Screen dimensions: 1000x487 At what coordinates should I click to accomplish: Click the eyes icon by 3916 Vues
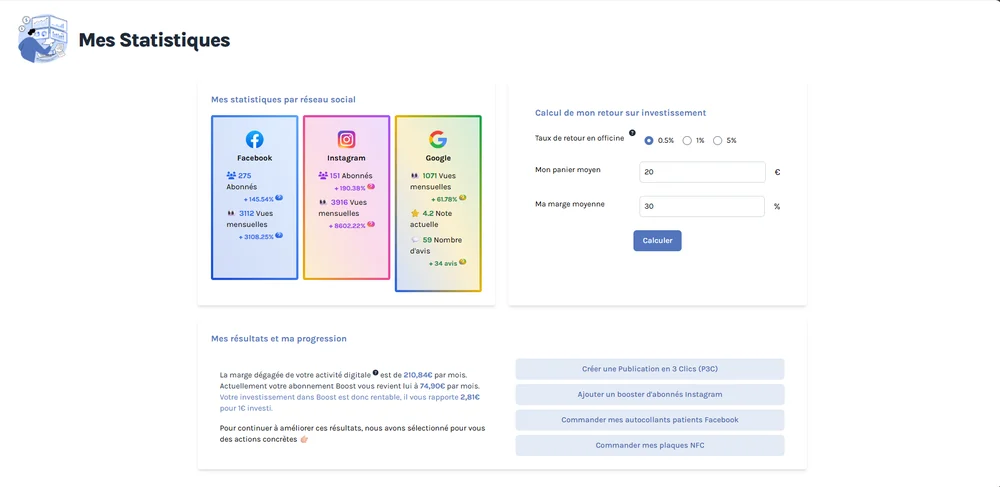[323, 202]
